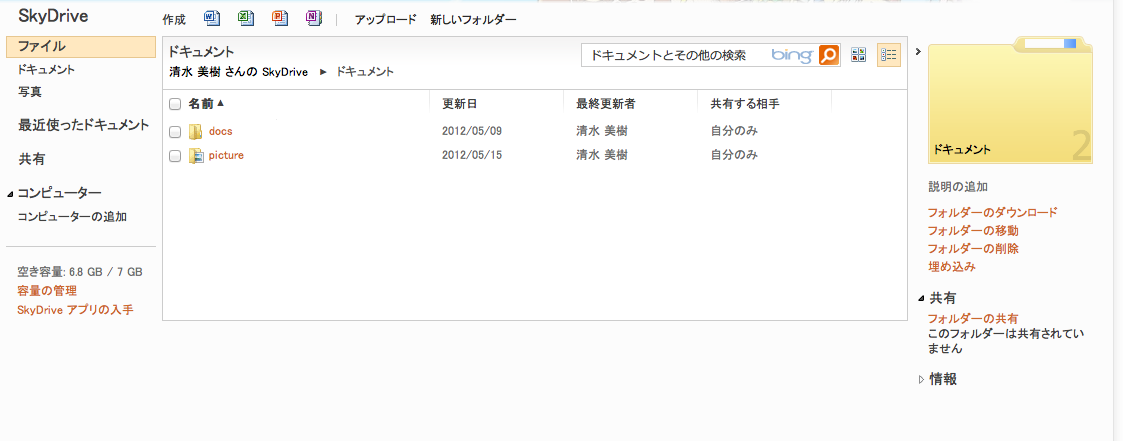Open 写真 in the sidebar
This screenshot has width=1123, height=441.
(x=30, y=92)
